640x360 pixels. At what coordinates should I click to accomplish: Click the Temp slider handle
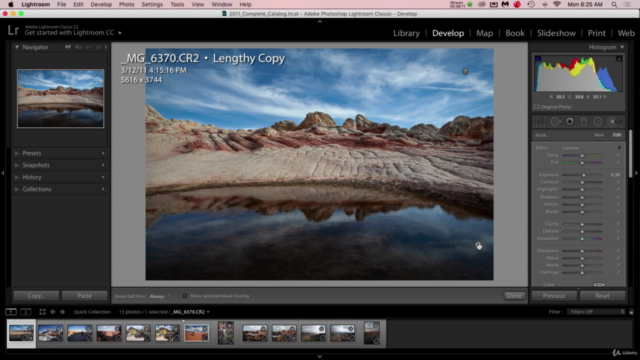582,156
